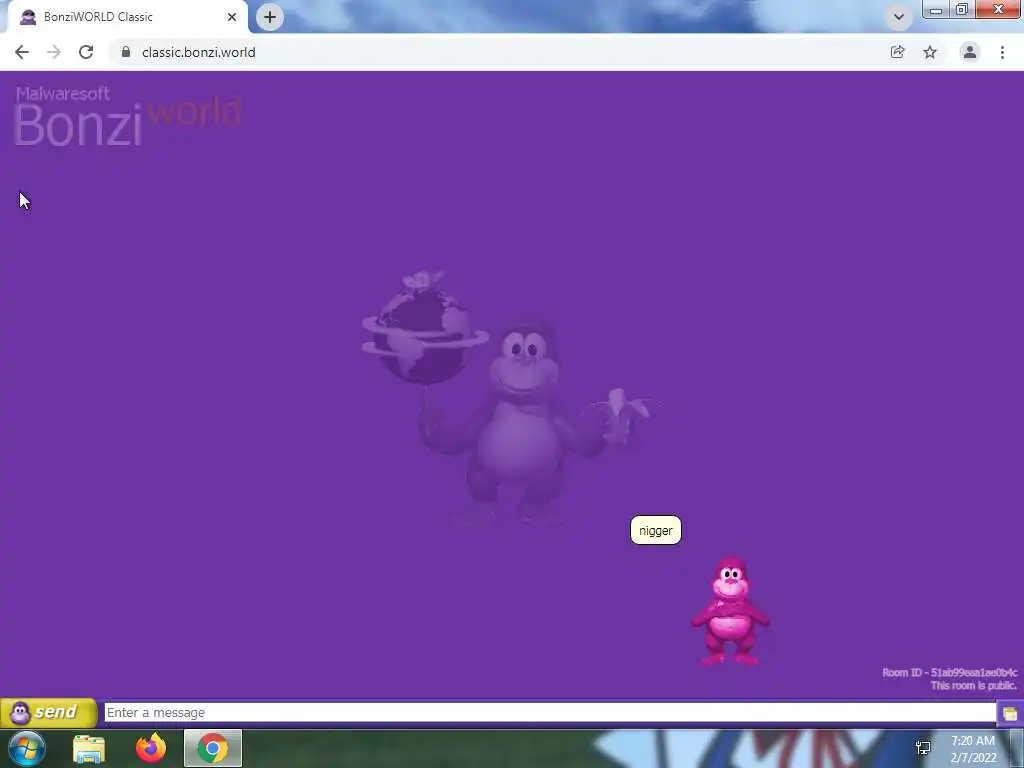This screenshot has height=768, width=1024.
Task: Expand the tab search chevron
Action: click(x=899, y=17)
